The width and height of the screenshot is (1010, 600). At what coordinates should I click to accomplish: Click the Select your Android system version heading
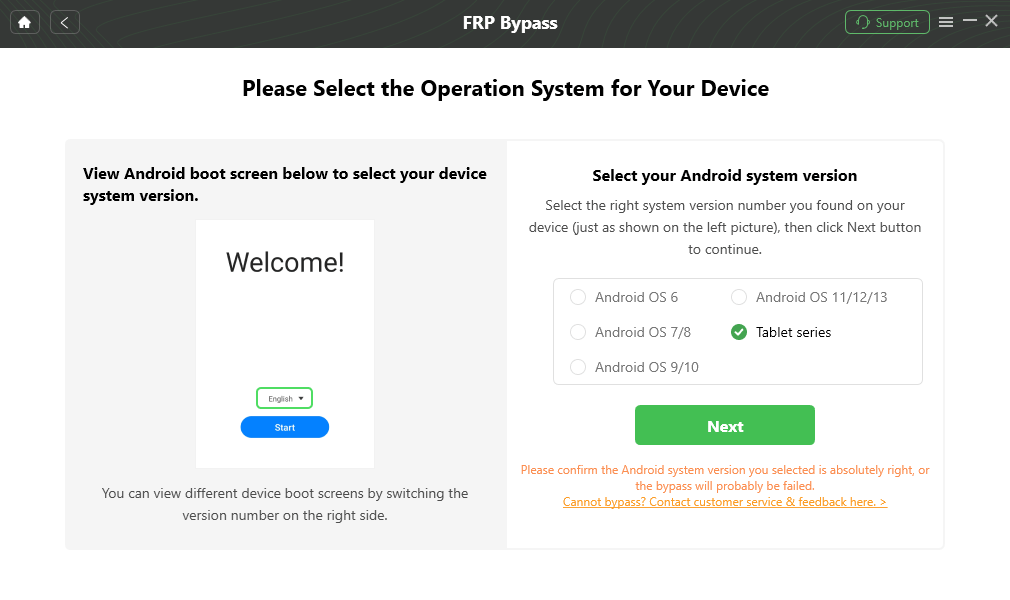point(725,176)
